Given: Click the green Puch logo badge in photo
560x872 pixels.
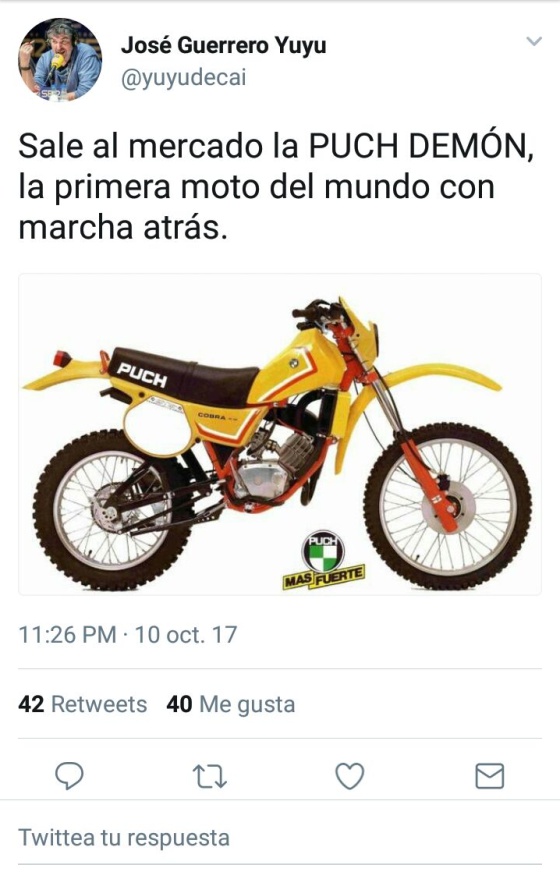Looking at the screenshot, I should pos(323,551).
